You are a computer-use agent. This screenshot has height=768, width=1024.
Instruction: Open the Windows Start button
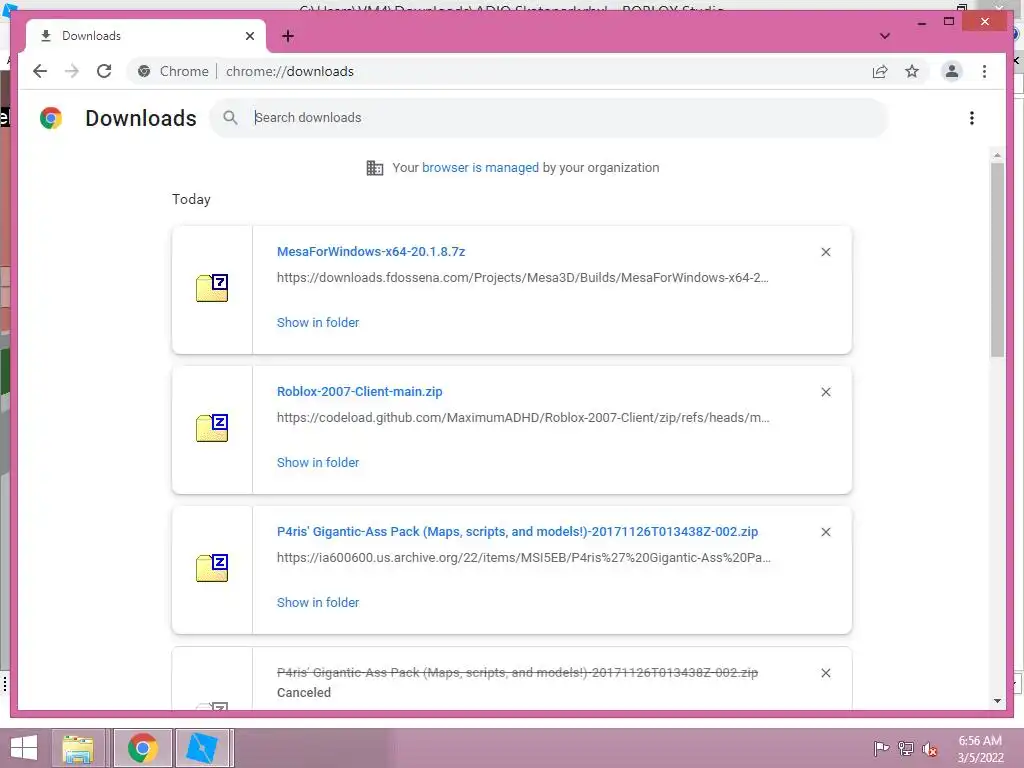(x=24, y=748)
